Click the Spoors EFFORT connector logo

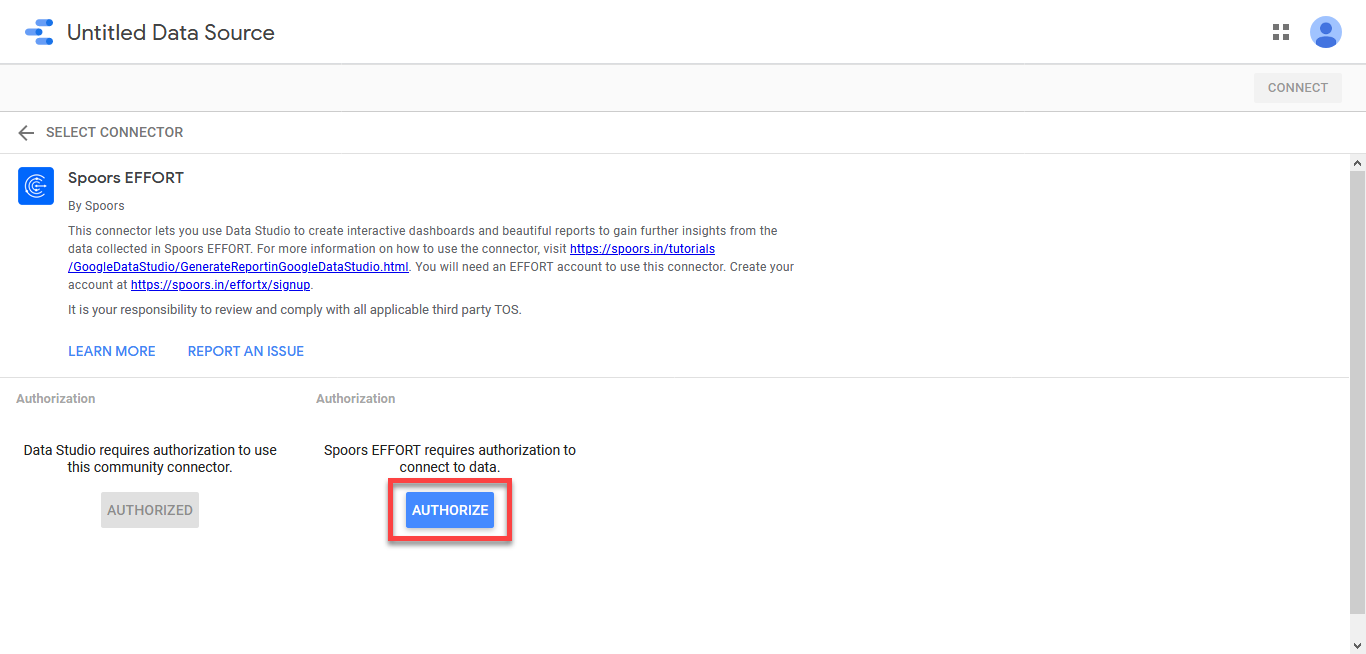point(36,186)
